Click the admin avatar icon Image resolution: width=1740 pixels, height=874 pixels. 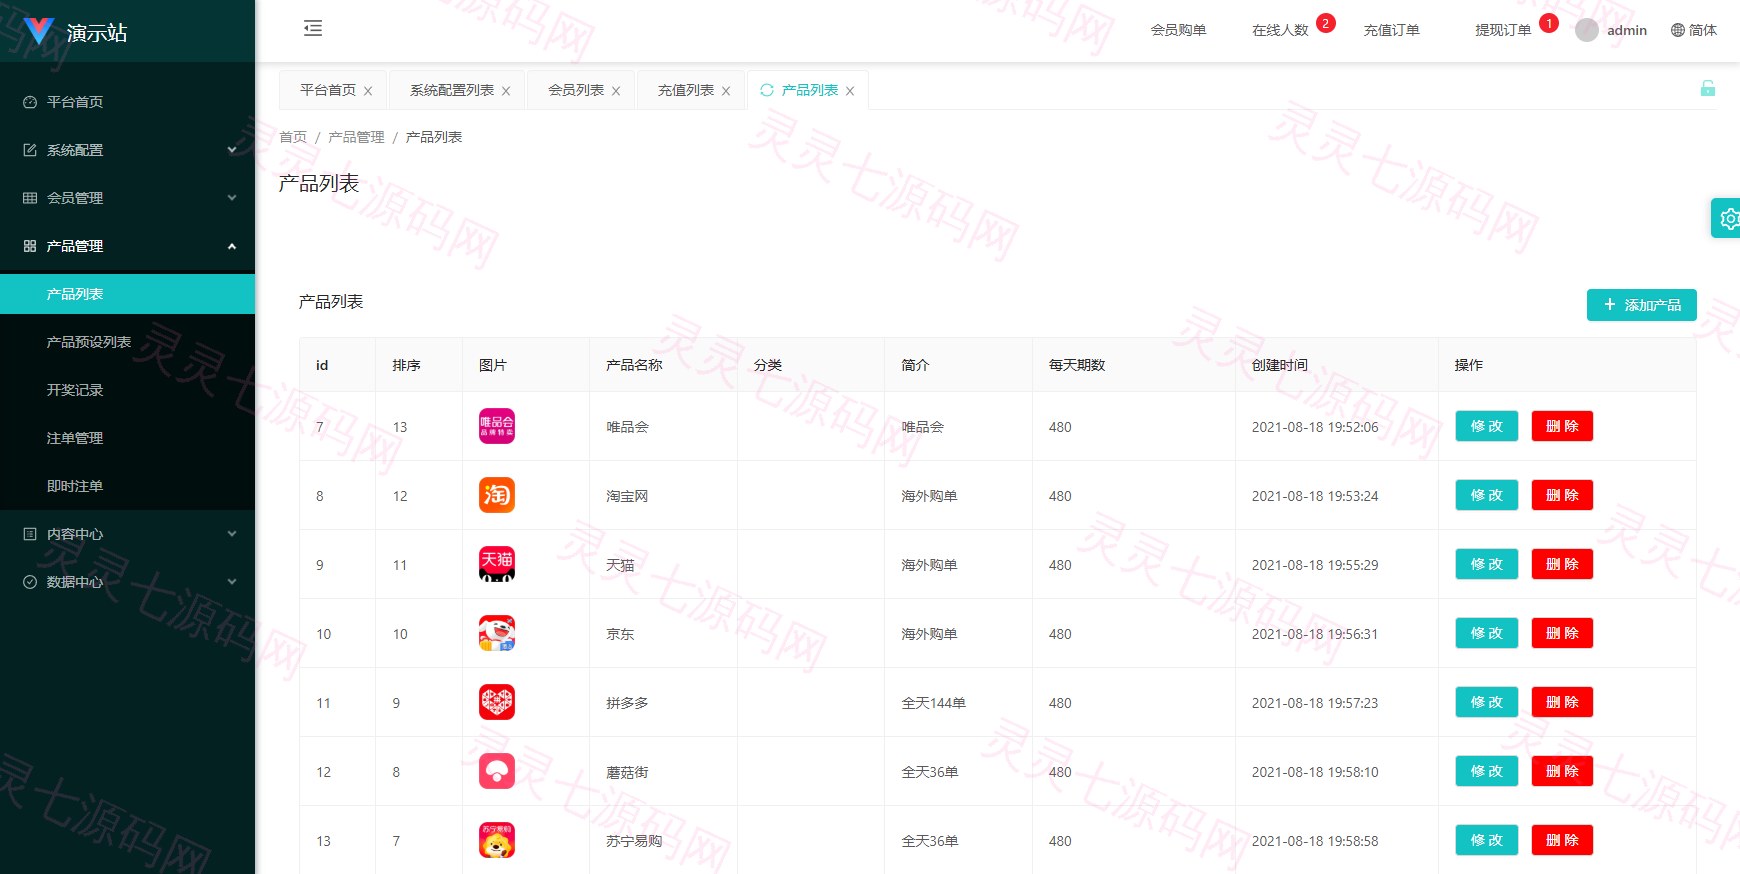(1586, 30)
